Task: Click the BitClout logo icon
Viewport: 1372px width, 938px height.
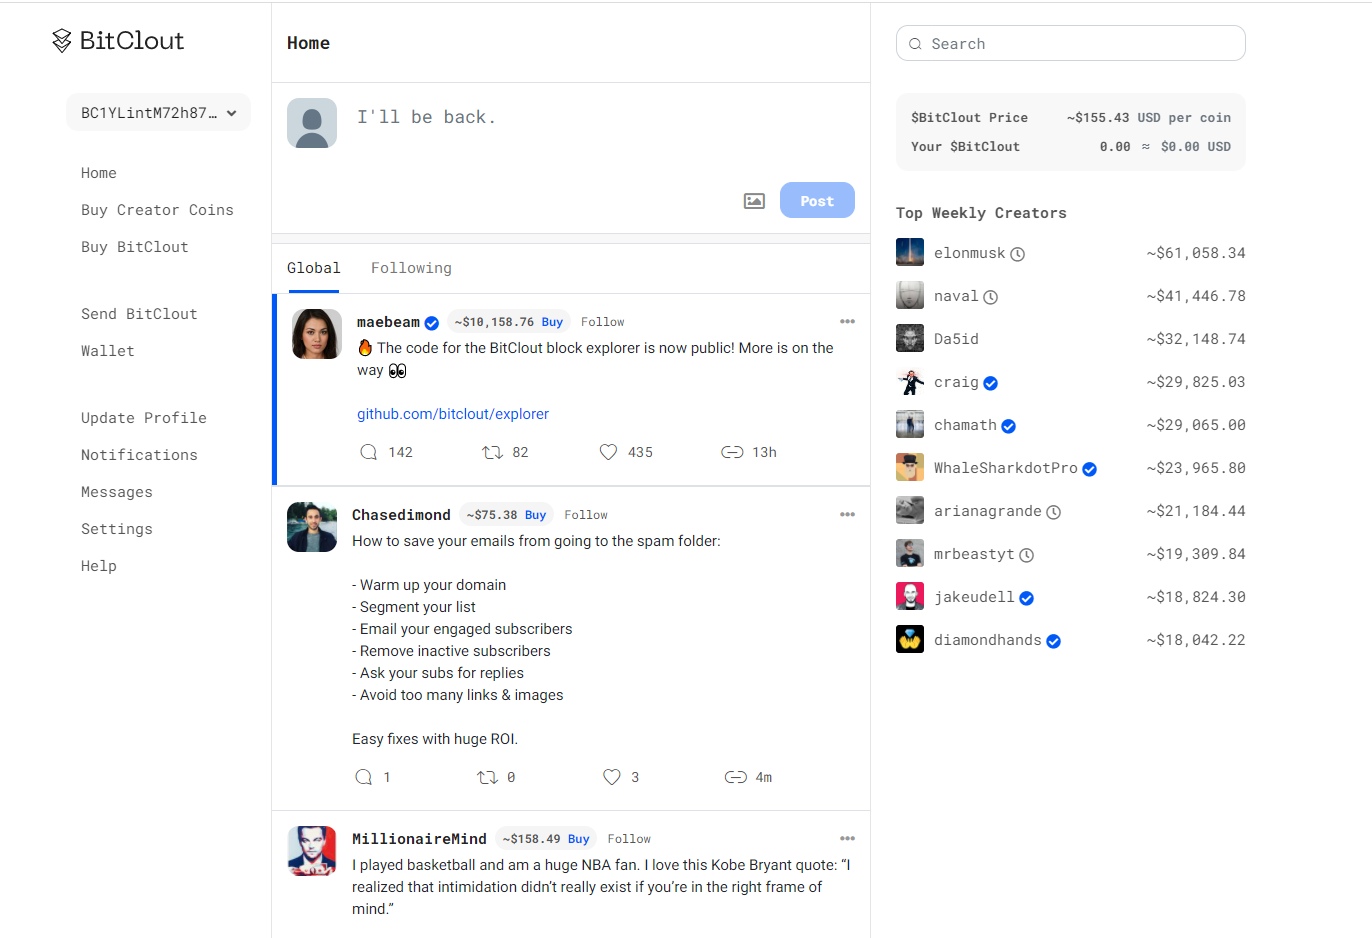Action: [x=62, y=40]
